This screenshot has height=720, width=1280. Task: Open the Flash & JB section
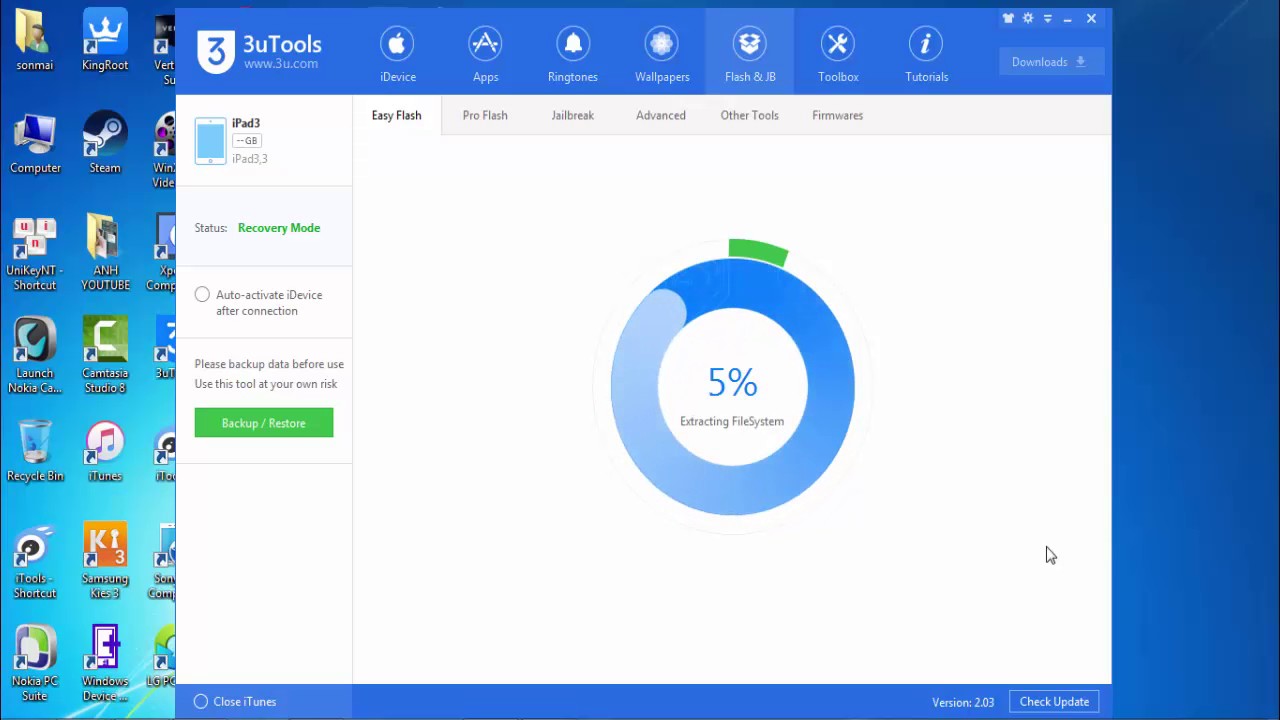point(750,54)
